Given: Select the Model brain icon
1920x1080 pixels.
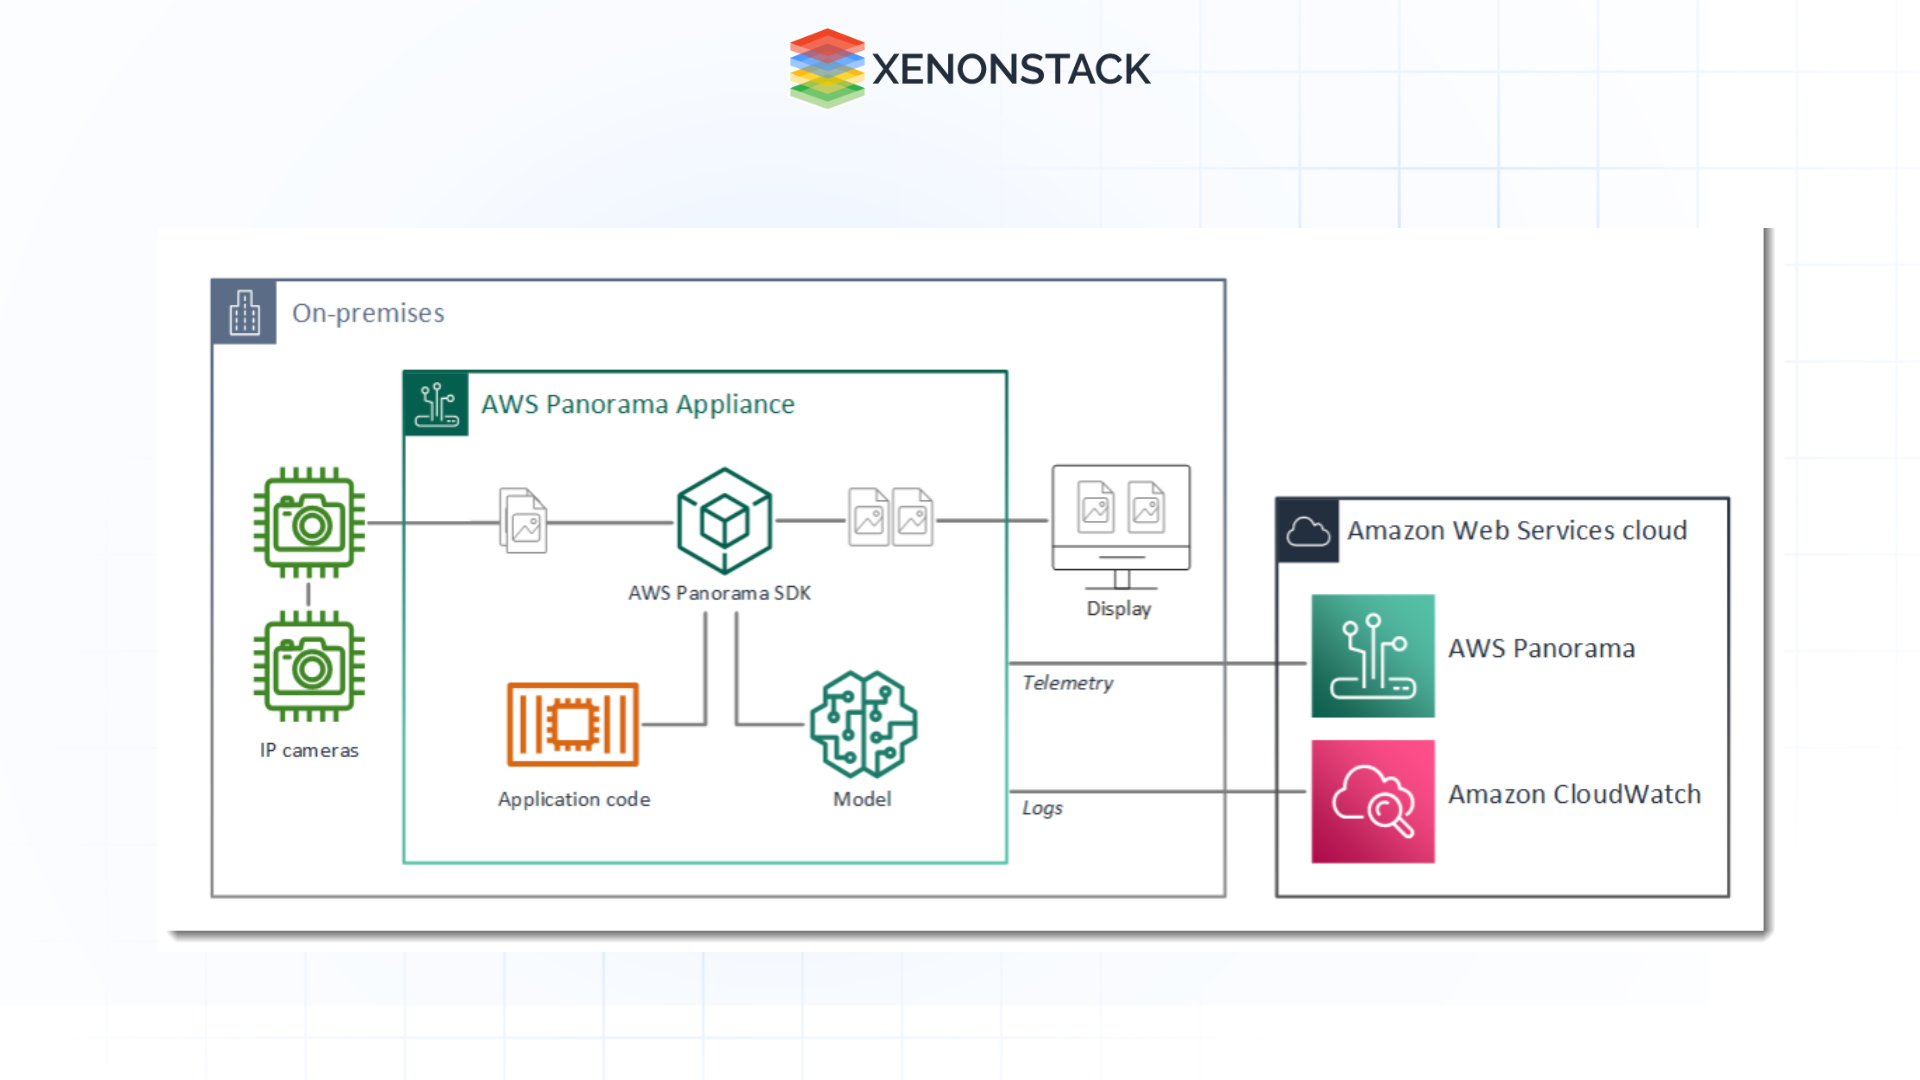Looking at the screenshot, I should coord(862,722).
